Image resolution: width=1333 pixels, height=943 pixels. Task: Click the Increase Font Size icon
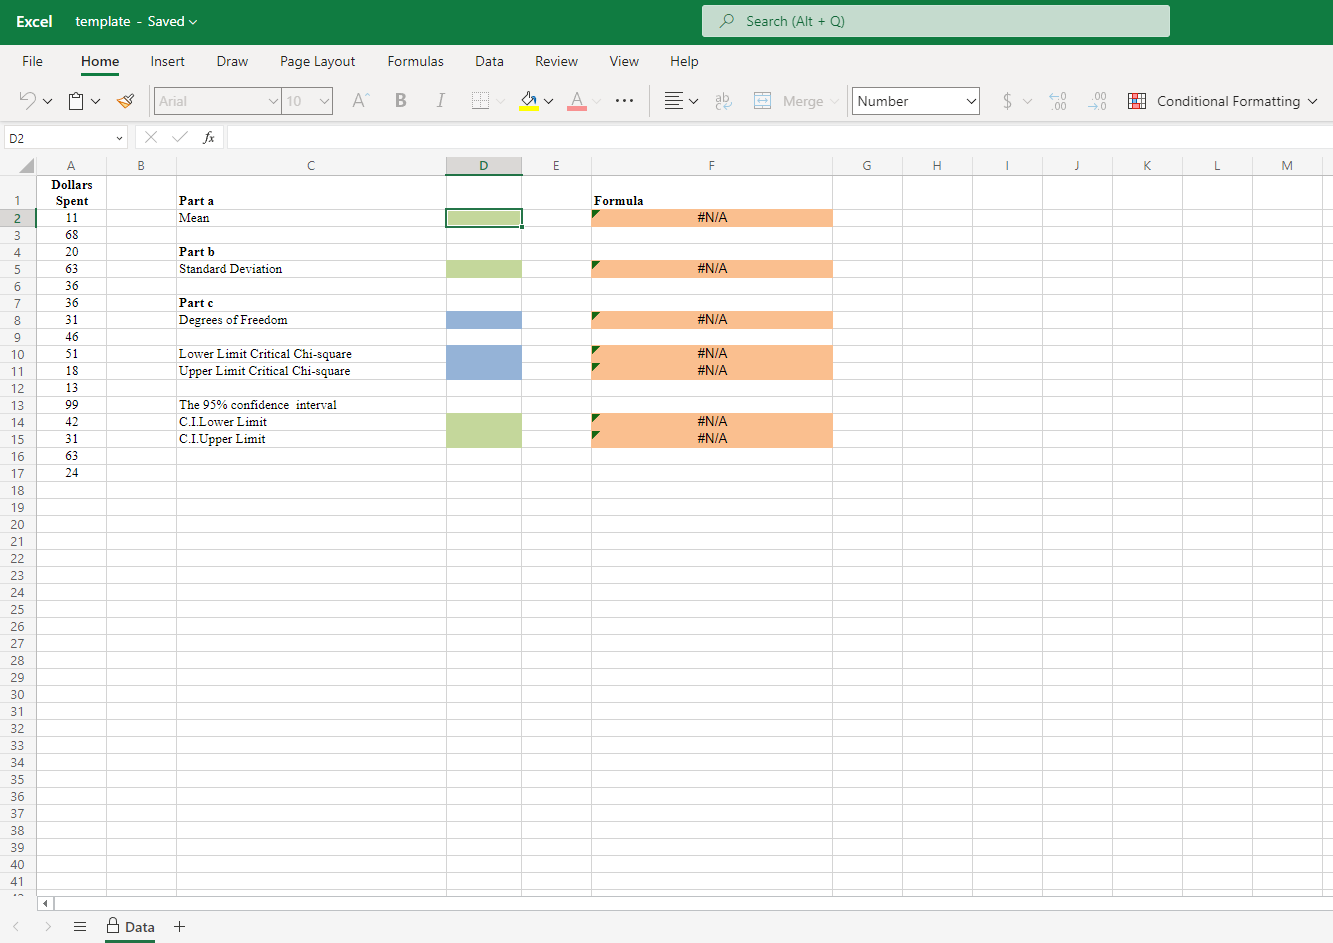360,100
